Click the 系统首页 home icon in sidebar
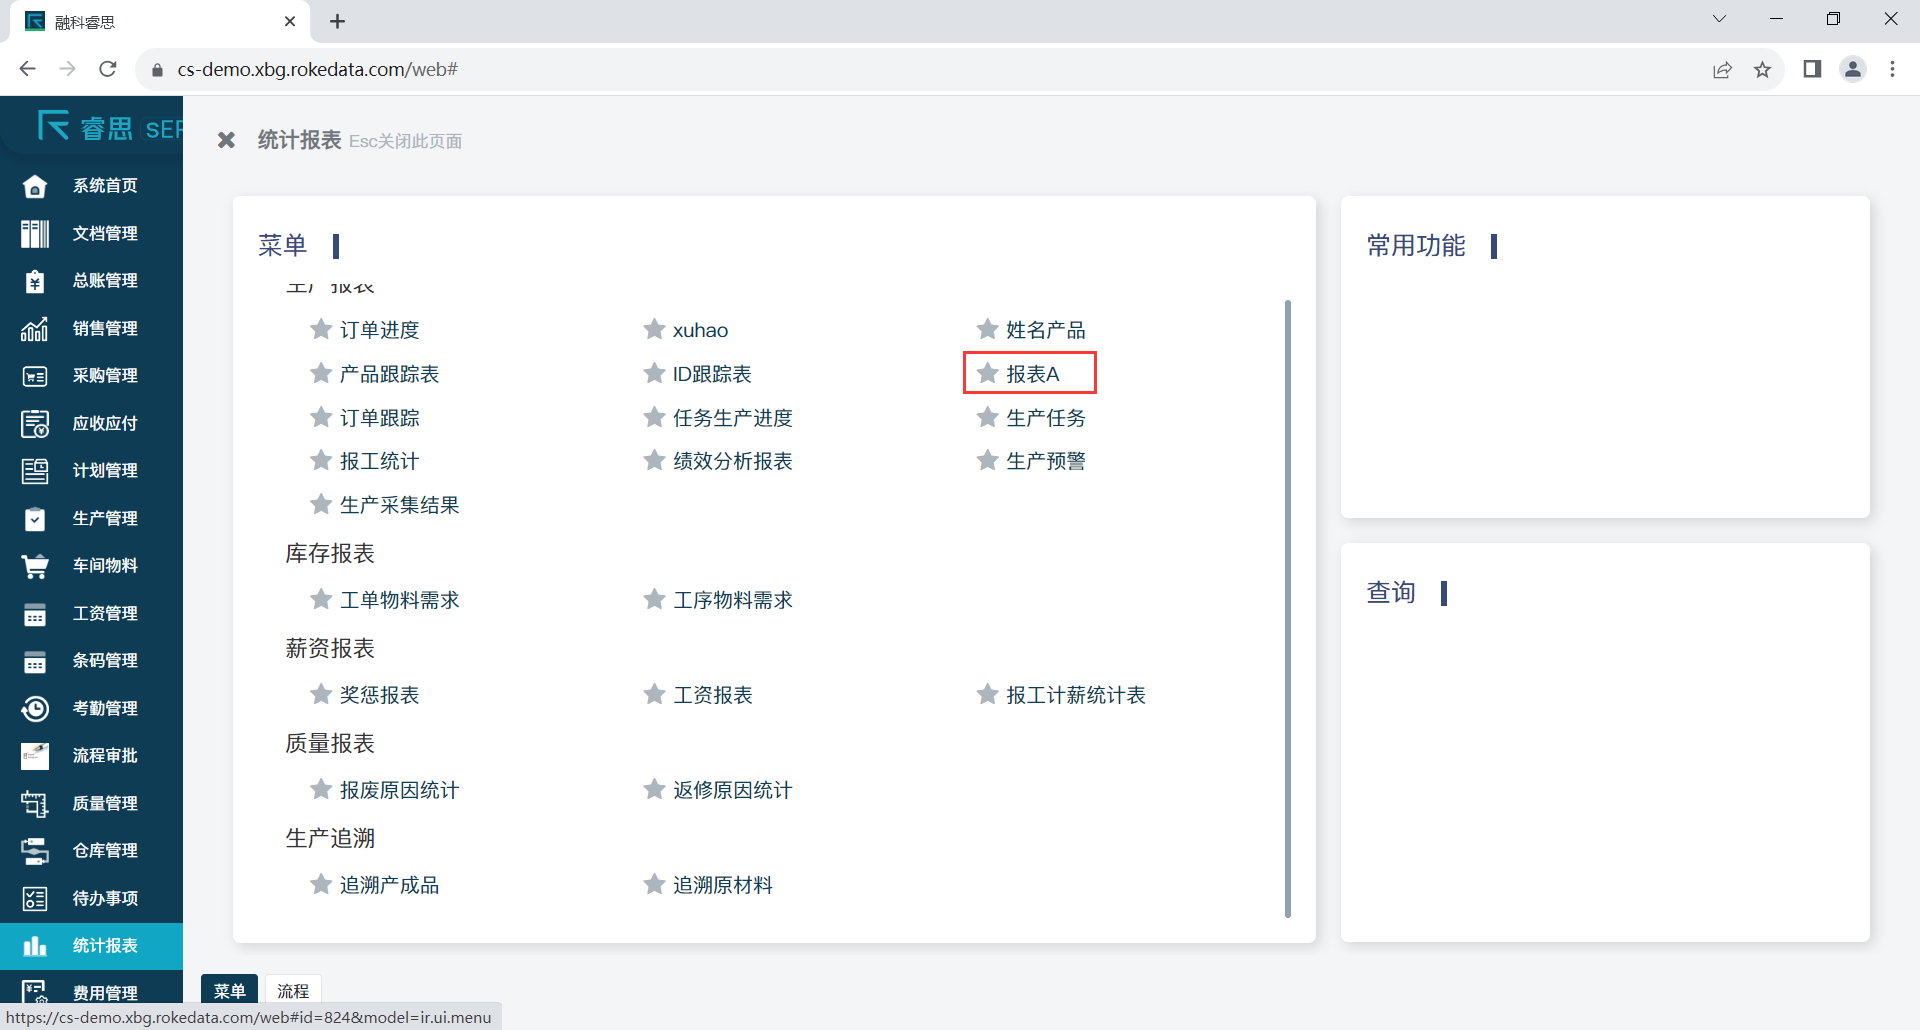The image size is (1920, 1030). coord(35,186)
